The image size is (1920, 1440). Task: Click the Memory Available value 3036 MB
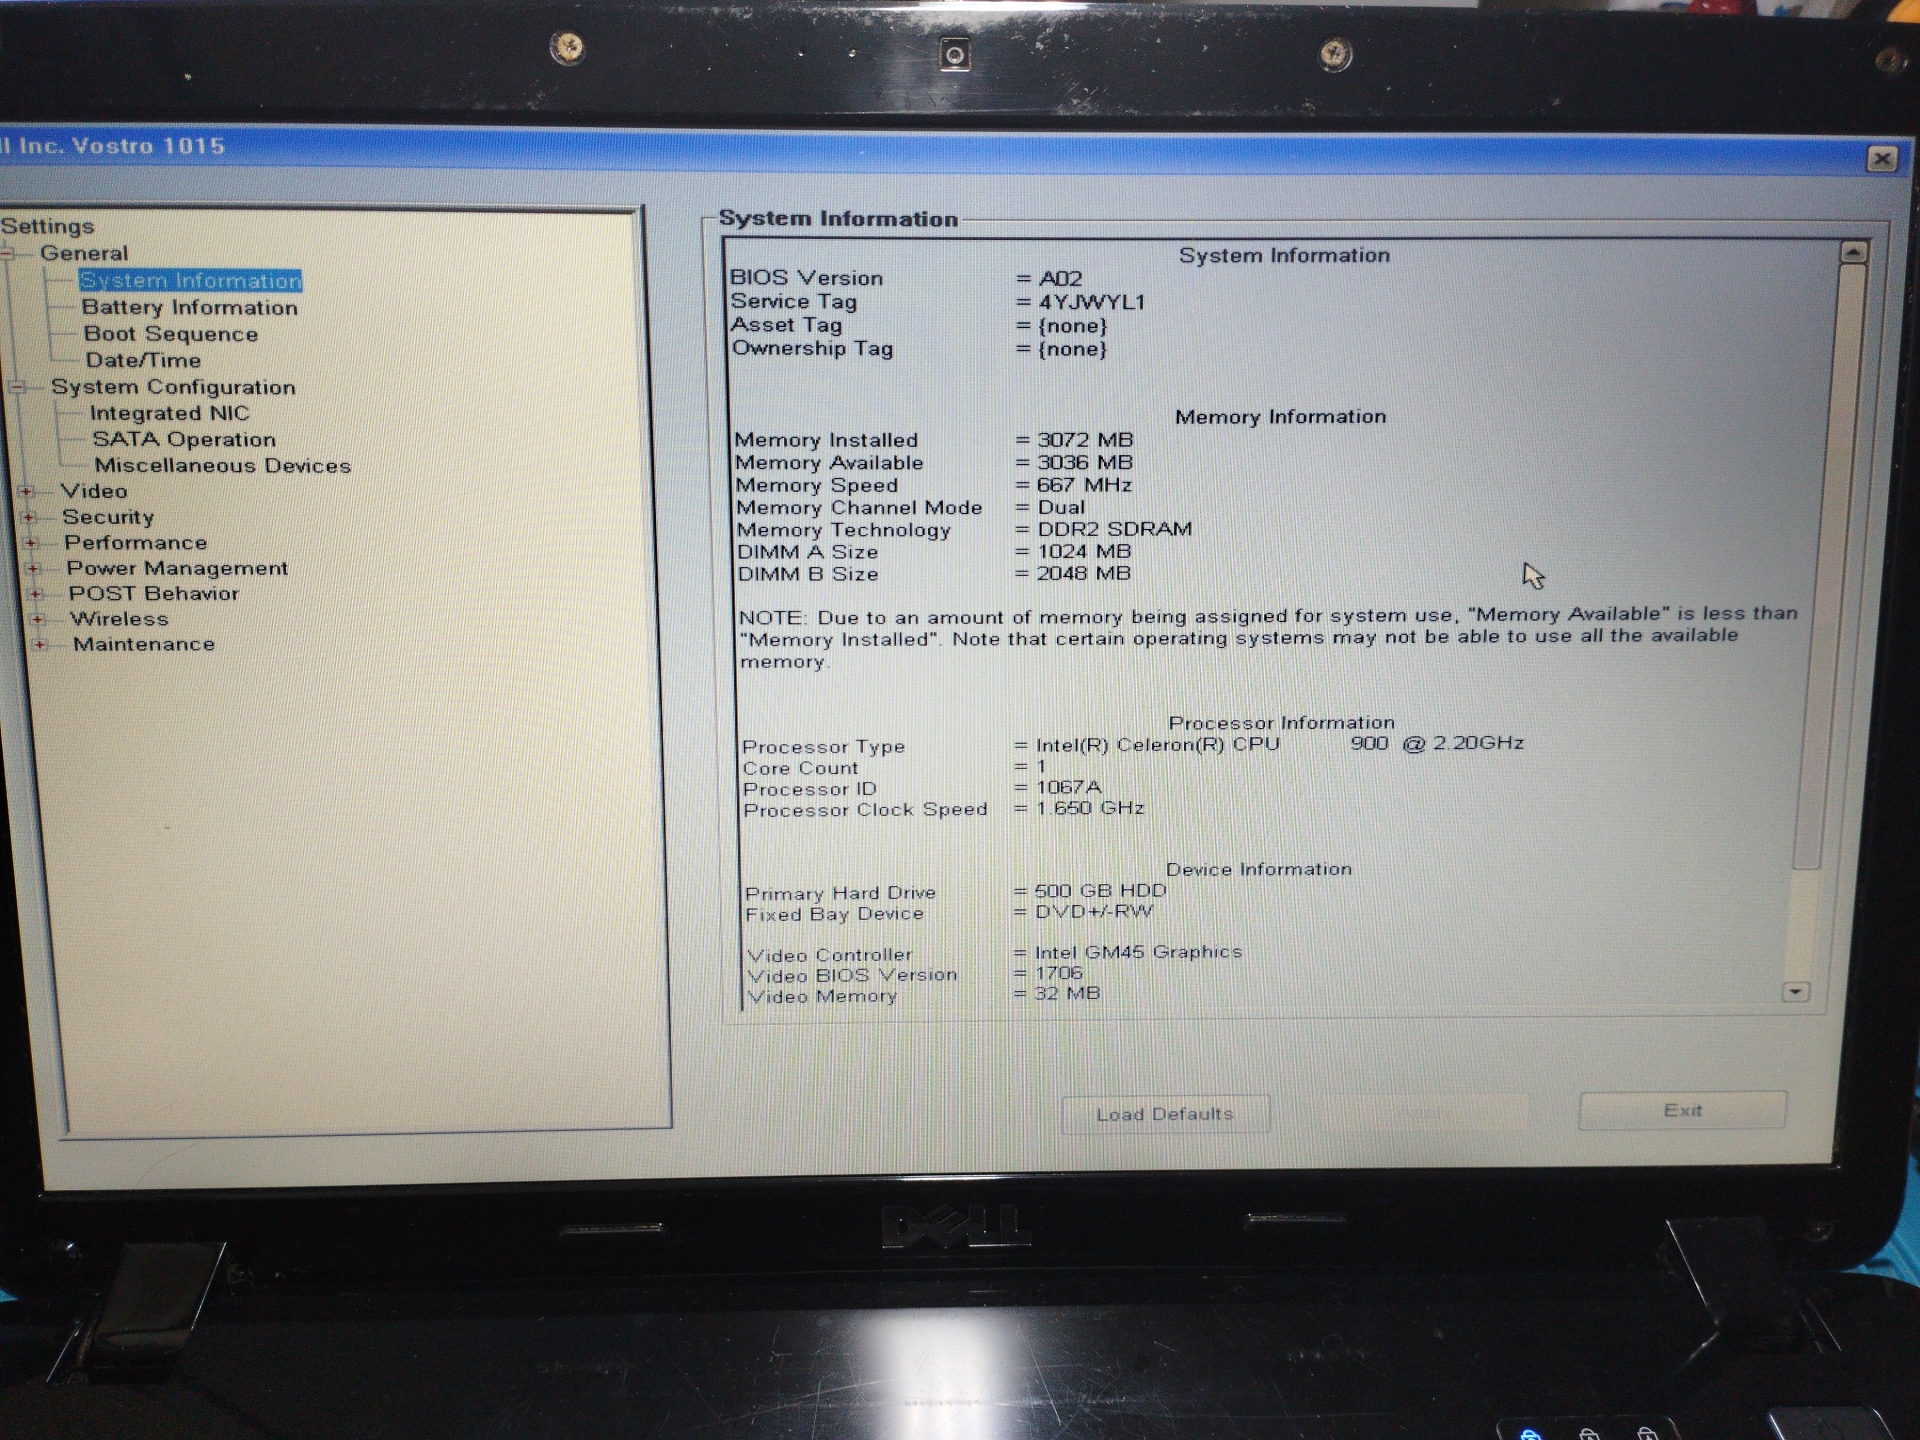(x=1085, y=463)
